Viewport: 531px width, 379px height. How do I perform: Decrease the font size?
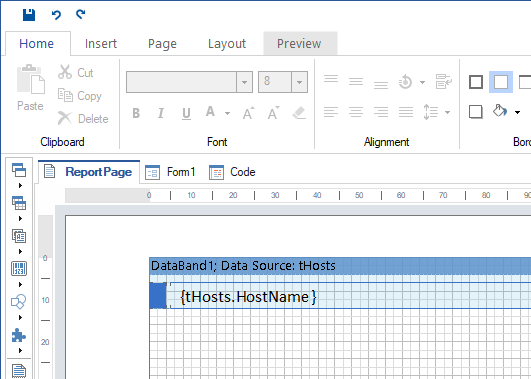tap(274, 113)
